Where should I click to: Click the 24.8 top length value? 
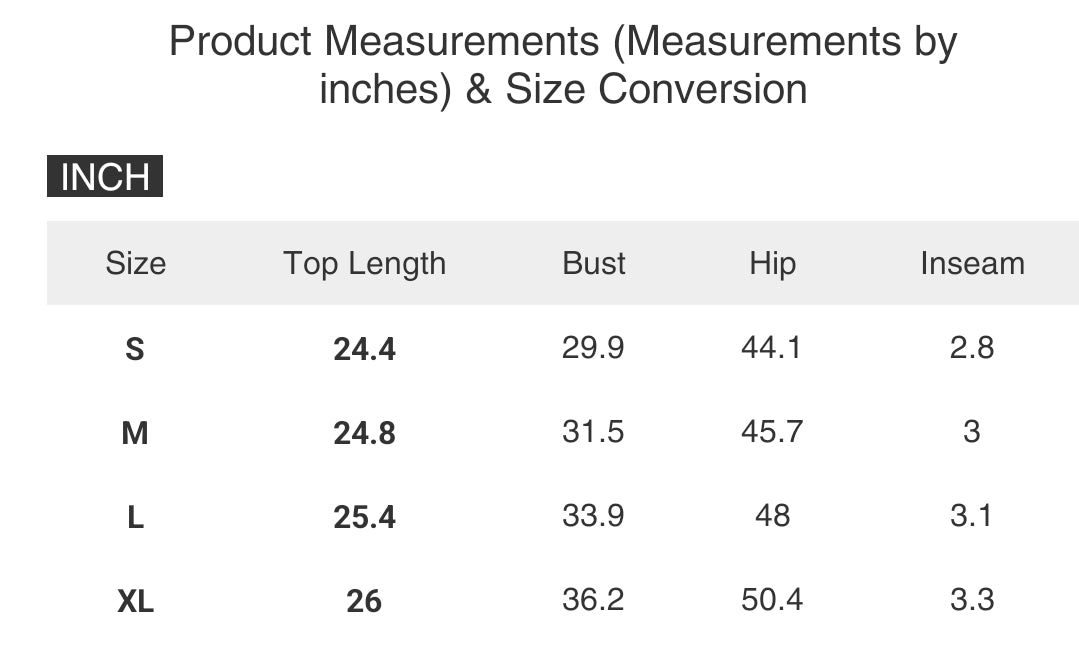pyautogui.click(x=364, y=433)
